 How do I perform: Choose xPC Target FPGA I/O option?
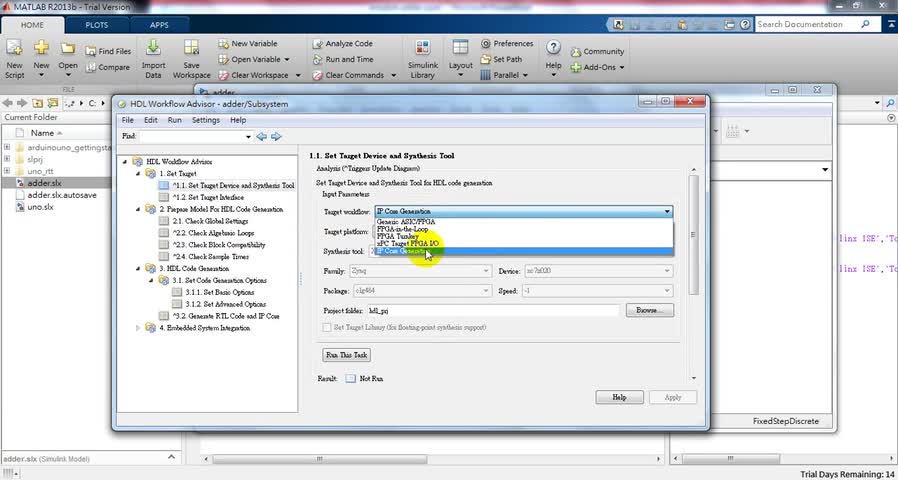coord(524,243)
